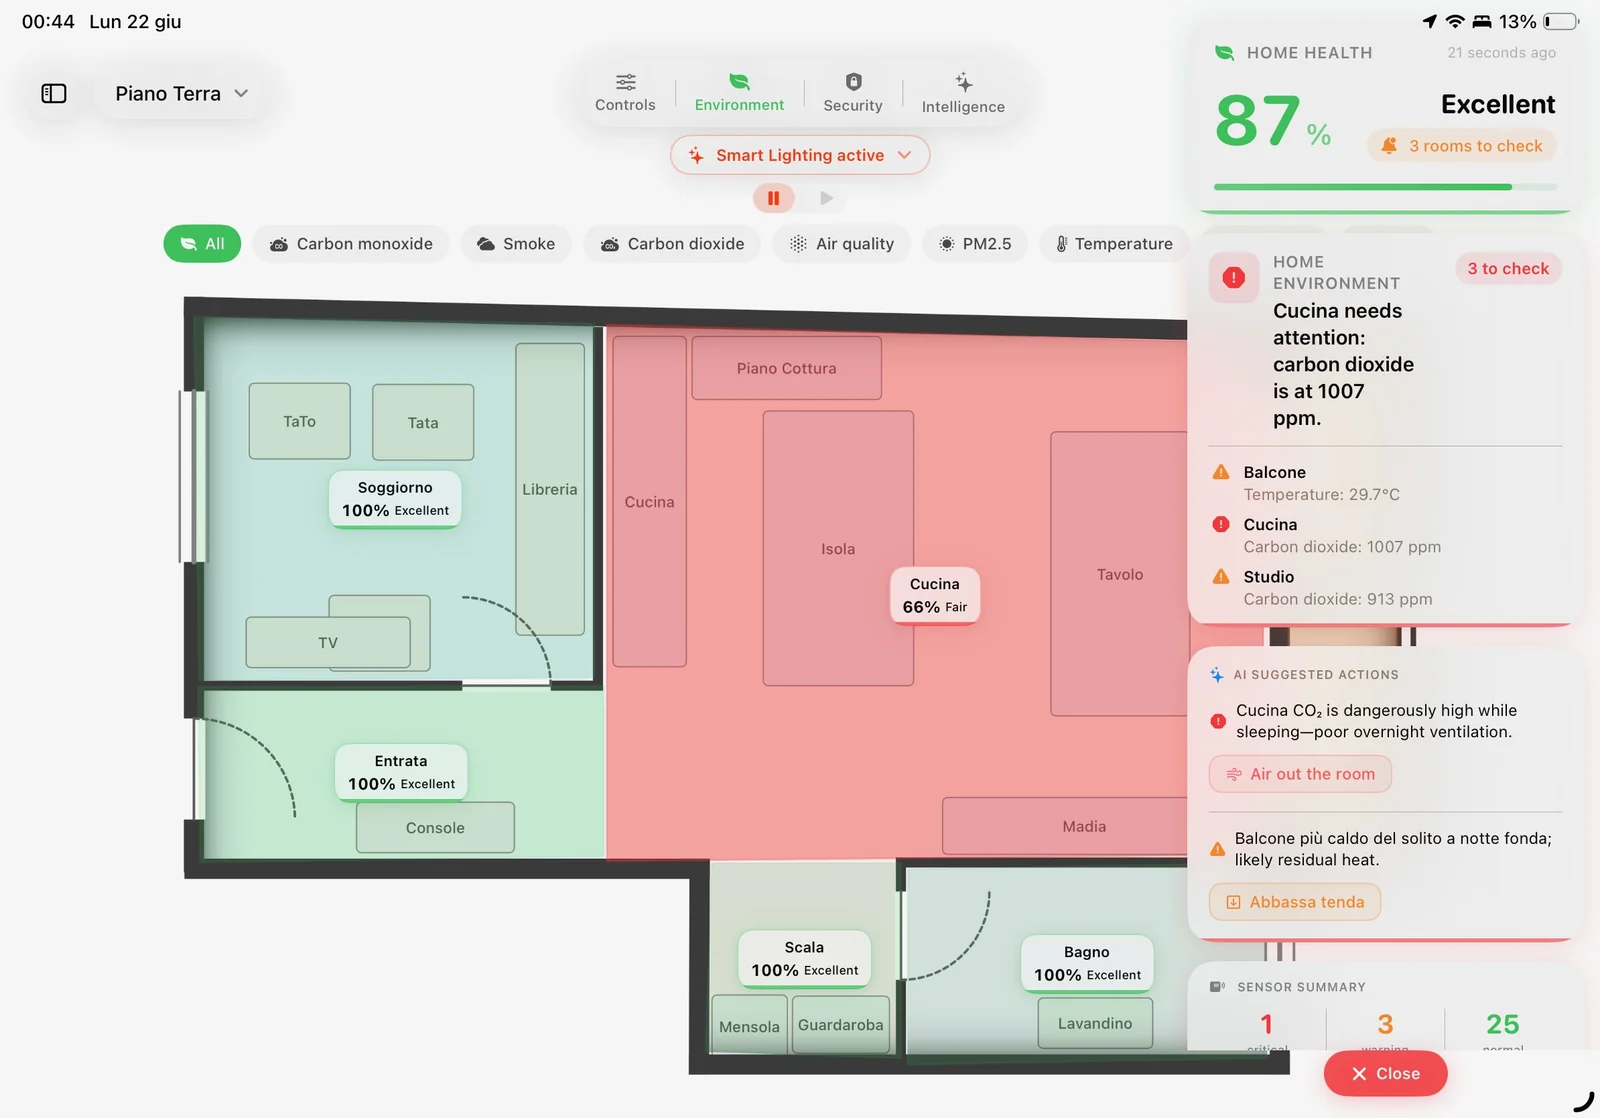Open the Balcone temperature warning row
The height and width of the screenshot is (1118, 1600).
pyautogui.click(x=1385, y=483)
